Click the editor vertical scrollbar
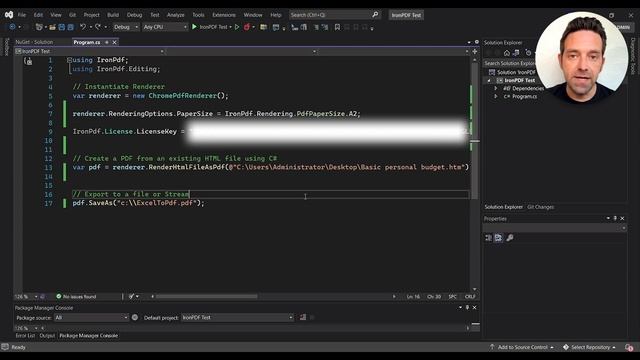Image resolution: width=640 pixels, height=360 pixels. [x=475, y=174]
